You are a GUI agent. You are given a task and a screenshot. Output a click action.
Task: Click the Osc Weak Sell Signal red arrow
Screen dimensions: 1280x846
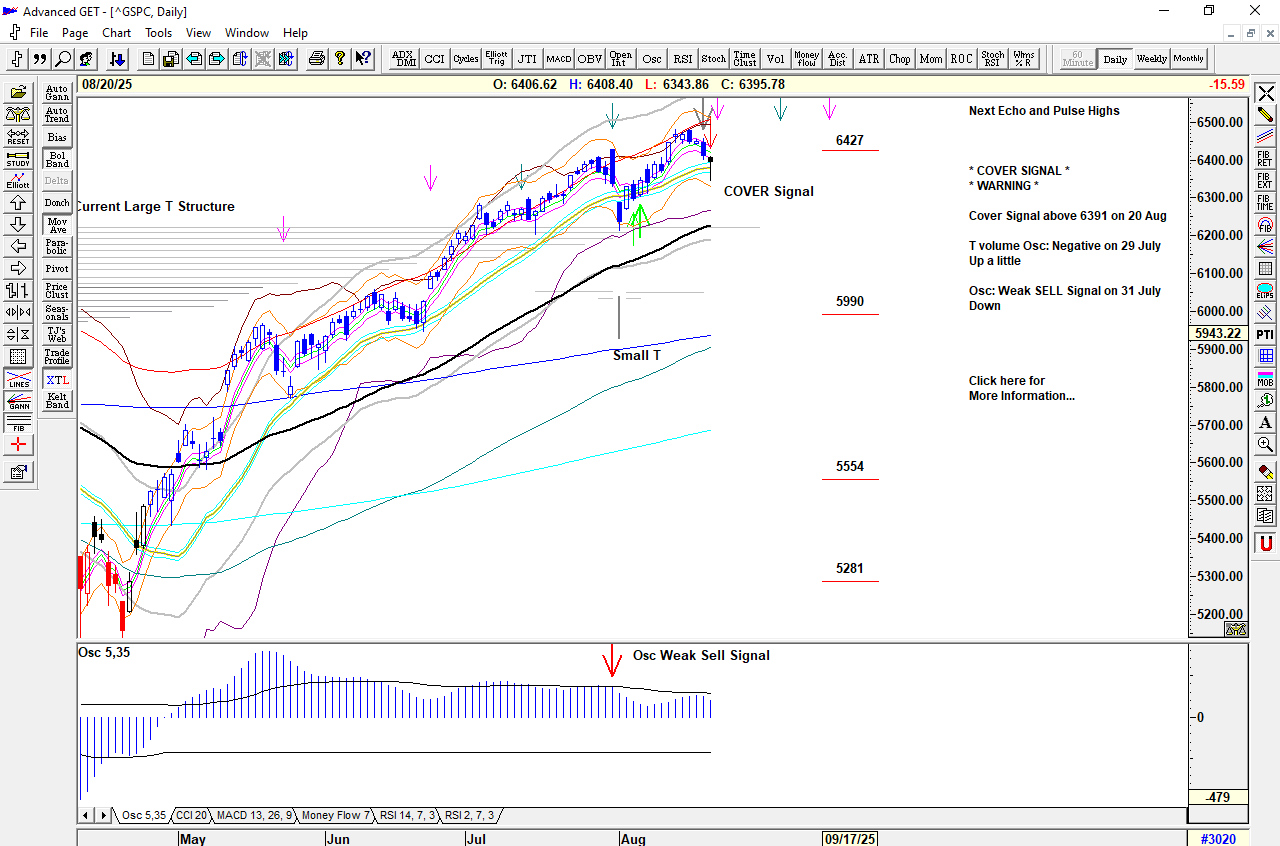point(610,660)
